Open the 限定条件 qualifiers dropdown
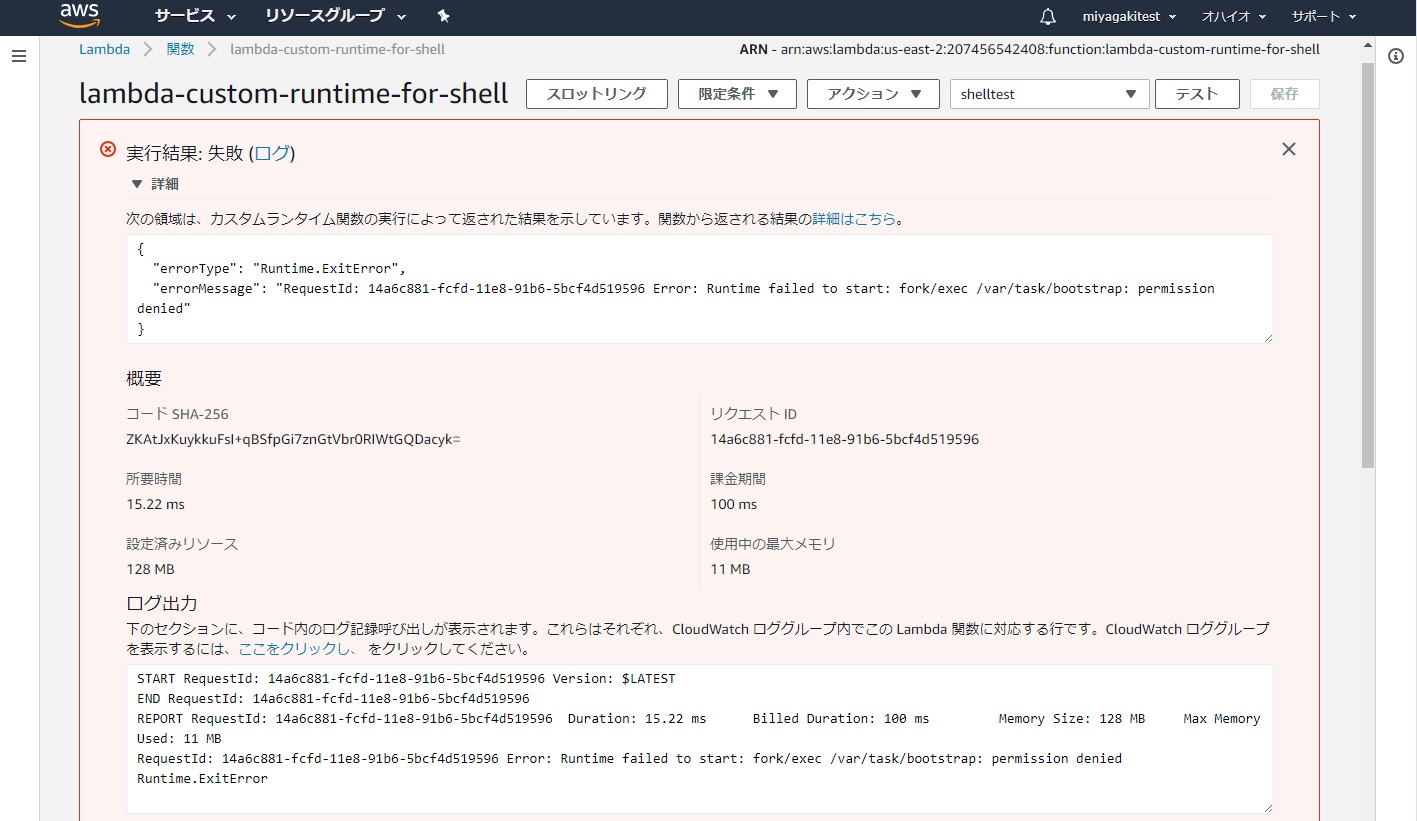1417x821 pixels. (x=737, y=94)
